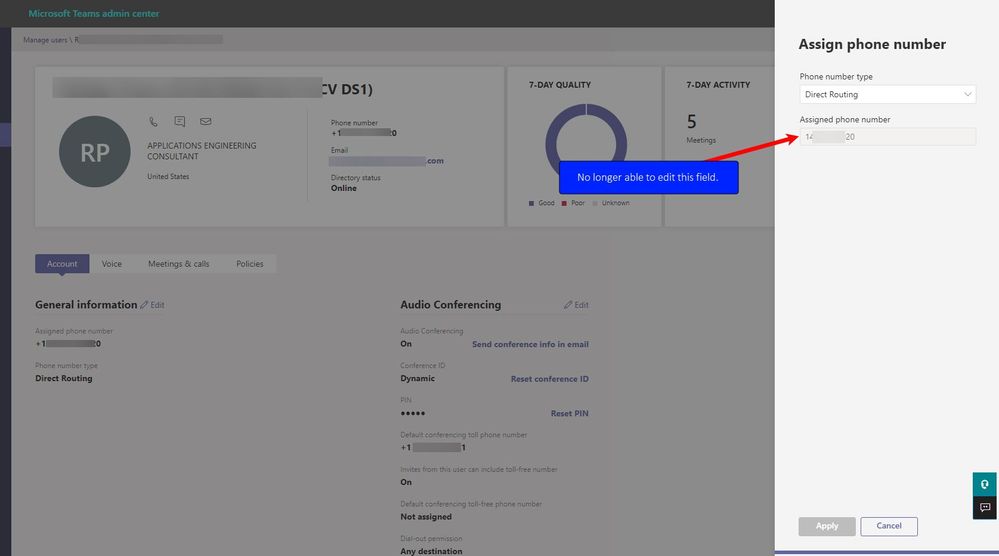The width and height of the screenshot is (999, 556).
Task: Click Microsoft Teams admin center title
Action: tap(94, 13)
